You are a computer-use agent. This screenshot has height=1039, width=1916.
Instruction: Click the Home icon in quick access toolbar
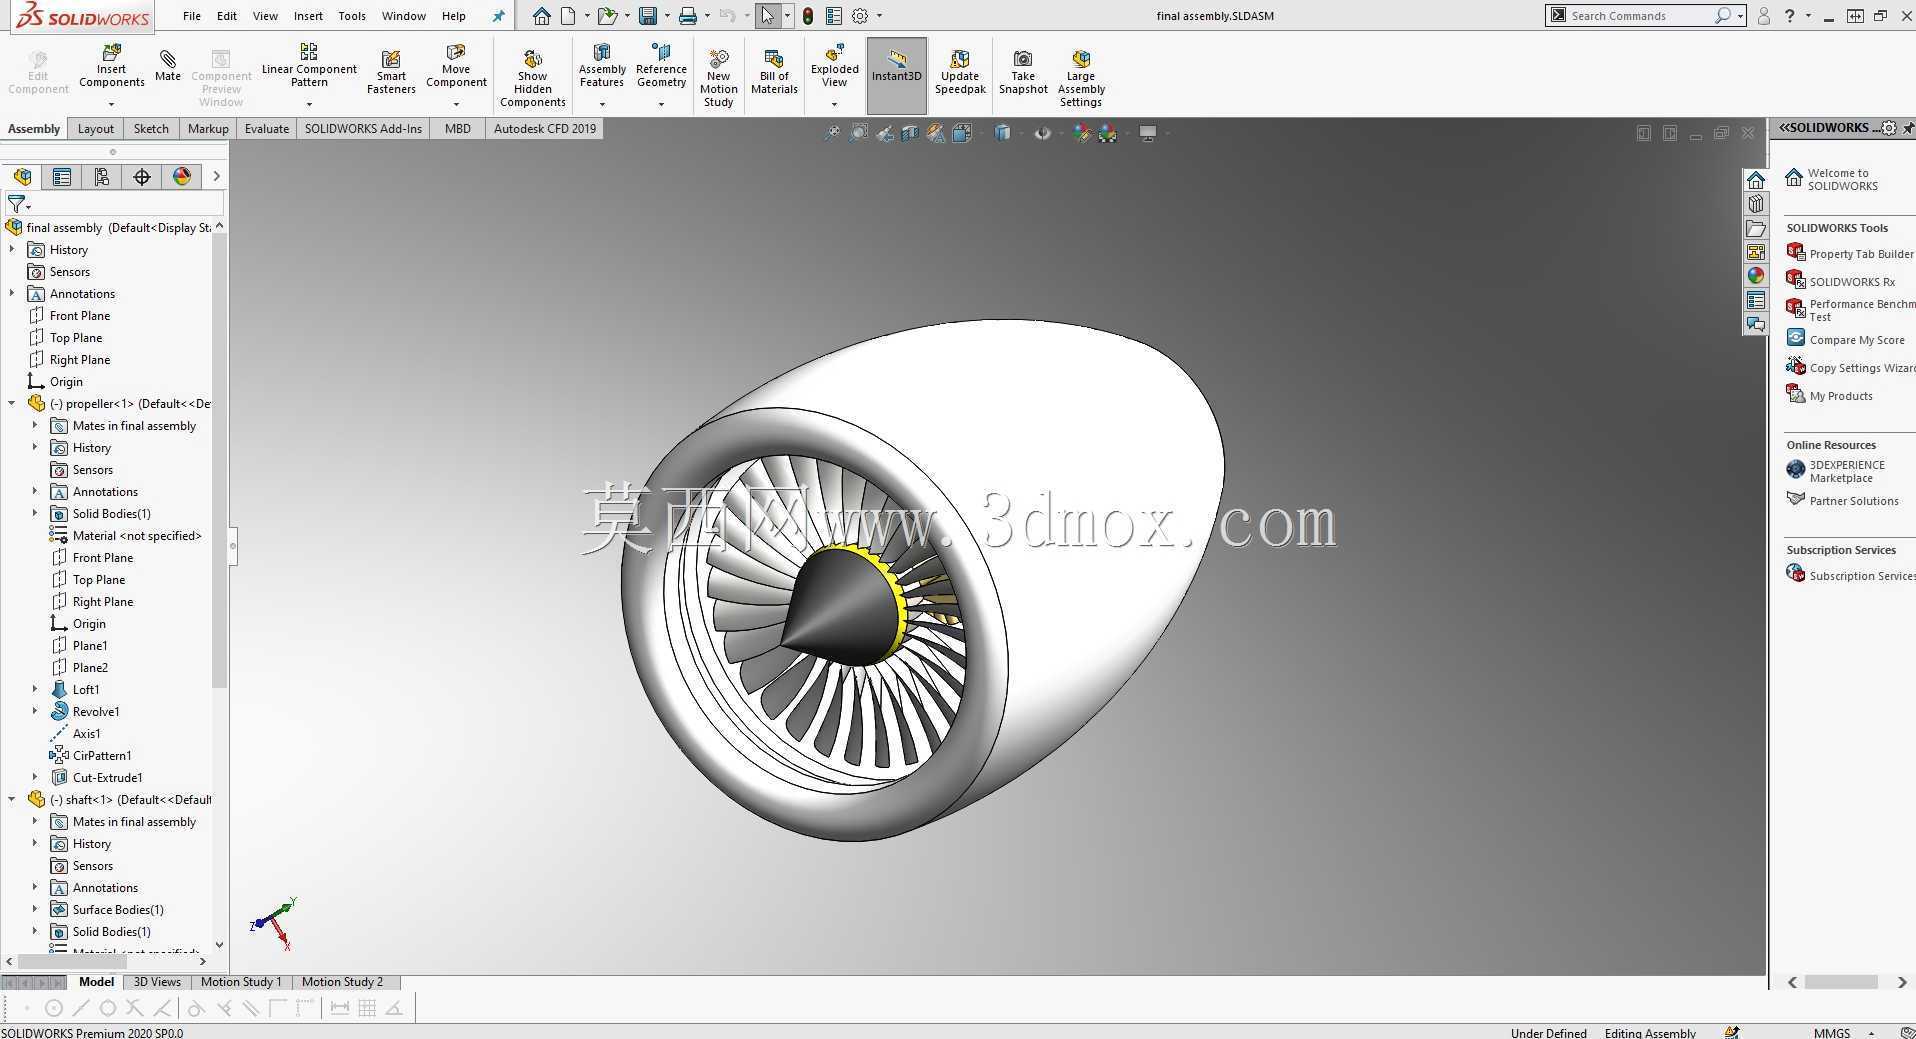click(541, 16)
